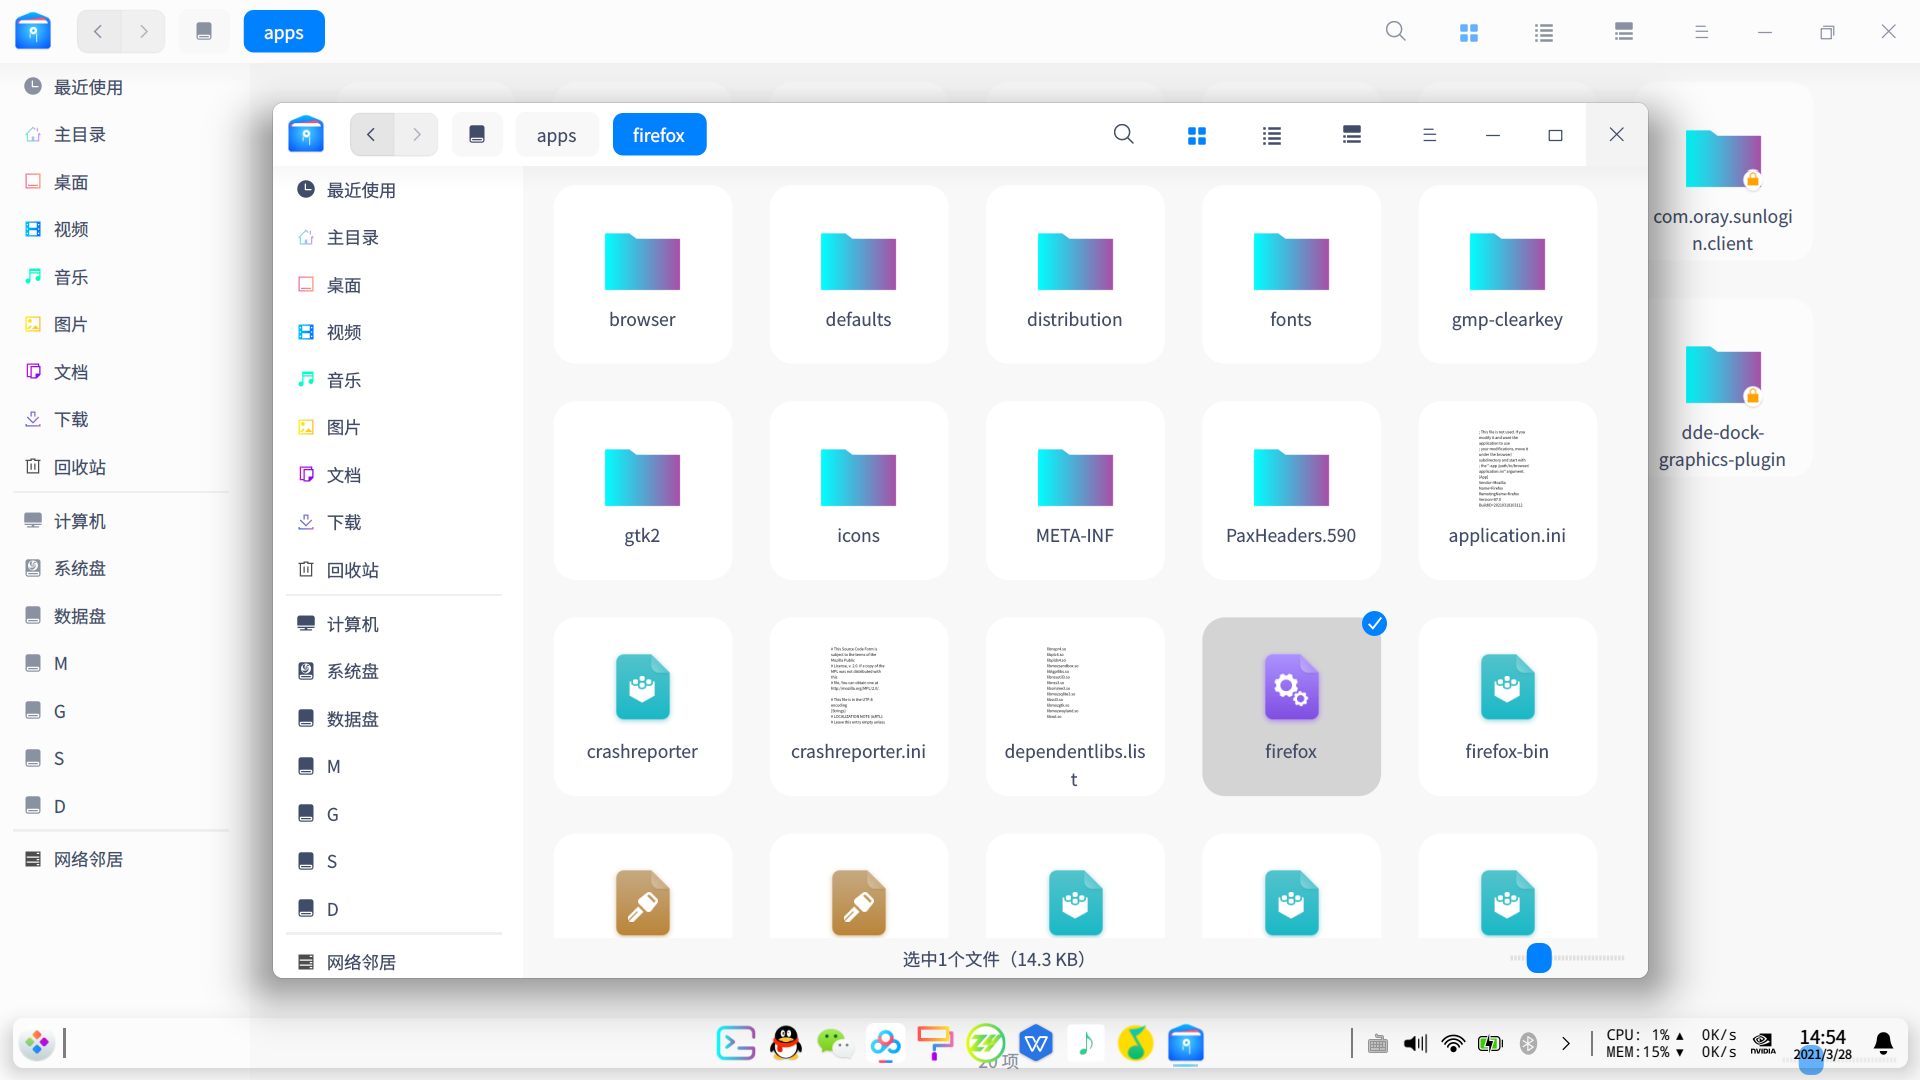
Task: Expand the MEM down-arrow in monitor
Action: pyautogui.click(x=1680, y=1052)
